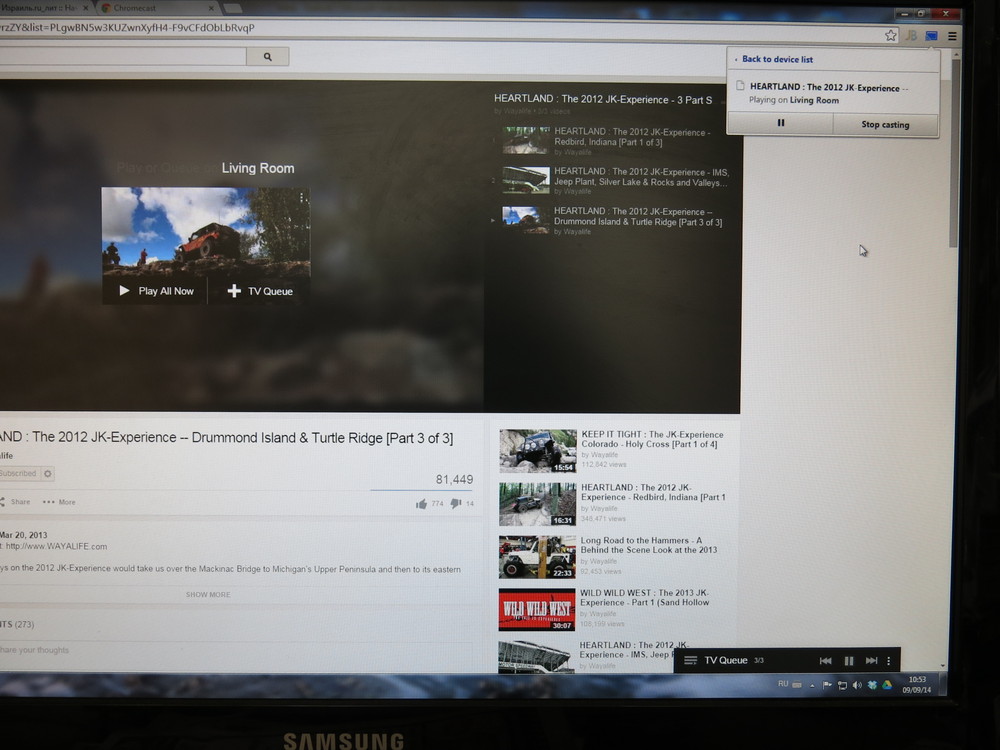Viewport: 1000px width, 750px height.
Task: Click thumbnail of playlist Part 3 video
Action: [526, 220]
